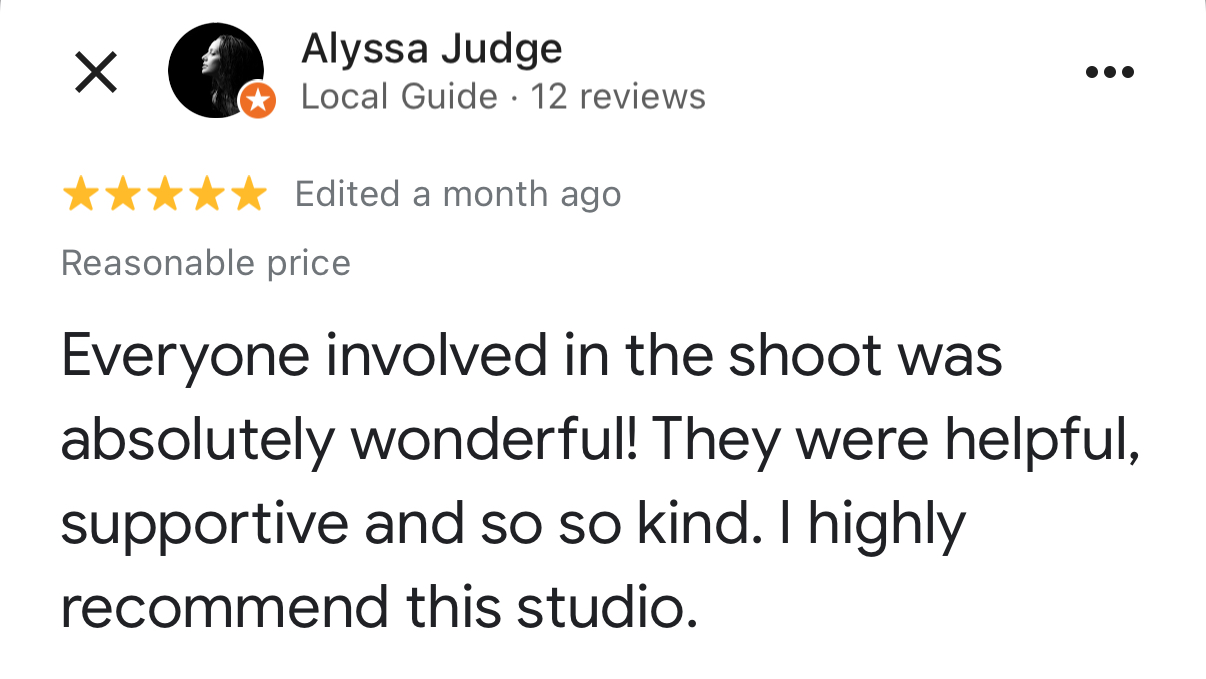Click the fourth yellow rating star
This screenshot has height=679, width=1206.
(206, 194)
